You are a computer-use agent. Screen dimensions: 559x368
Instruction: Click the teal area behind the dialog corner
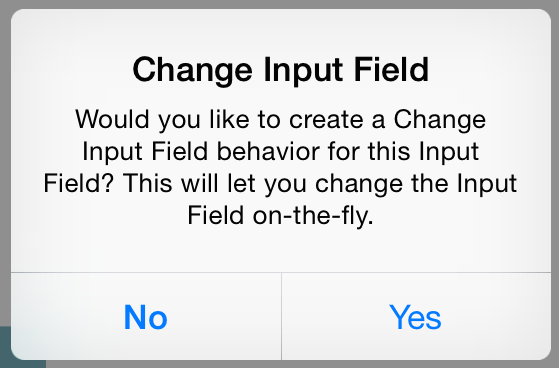tap(5, 346)
